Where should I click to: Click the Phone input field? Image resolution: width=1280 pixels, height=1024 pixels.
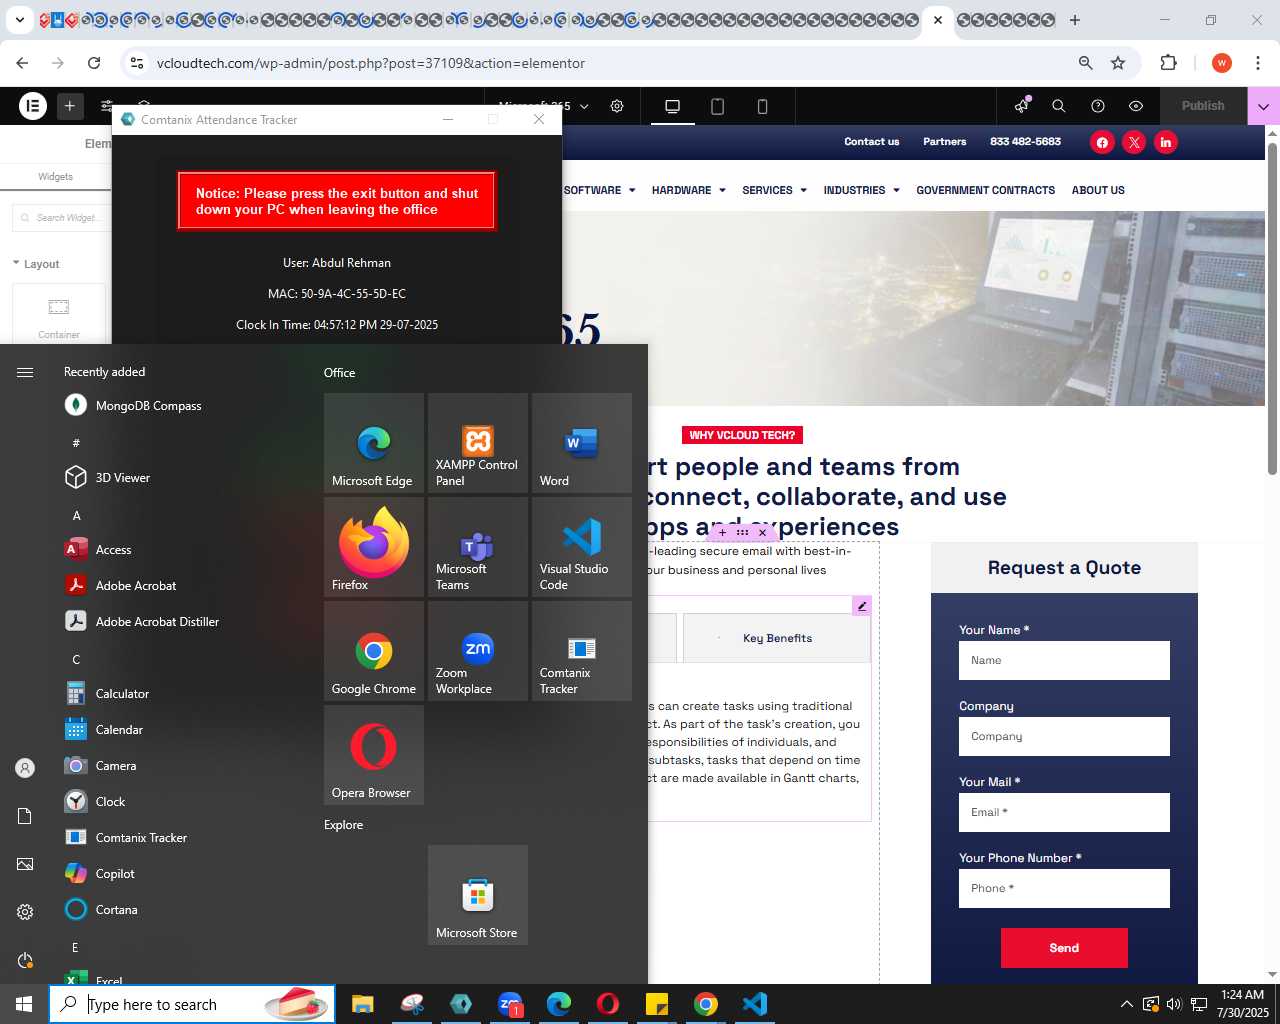[x=1064, y=888]
